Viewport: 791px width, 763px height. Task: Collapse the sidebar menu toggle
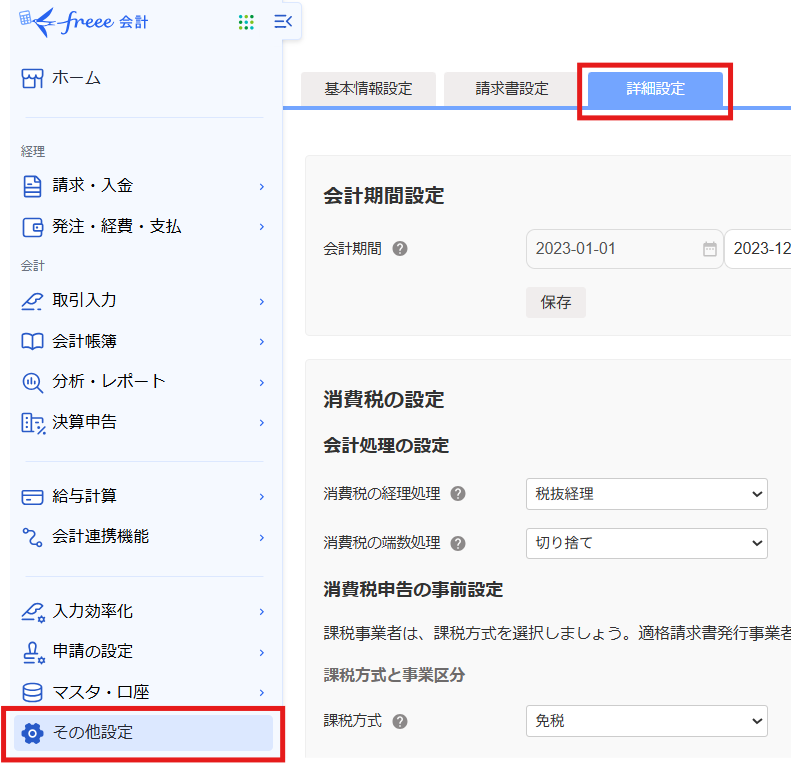point(283,22)
